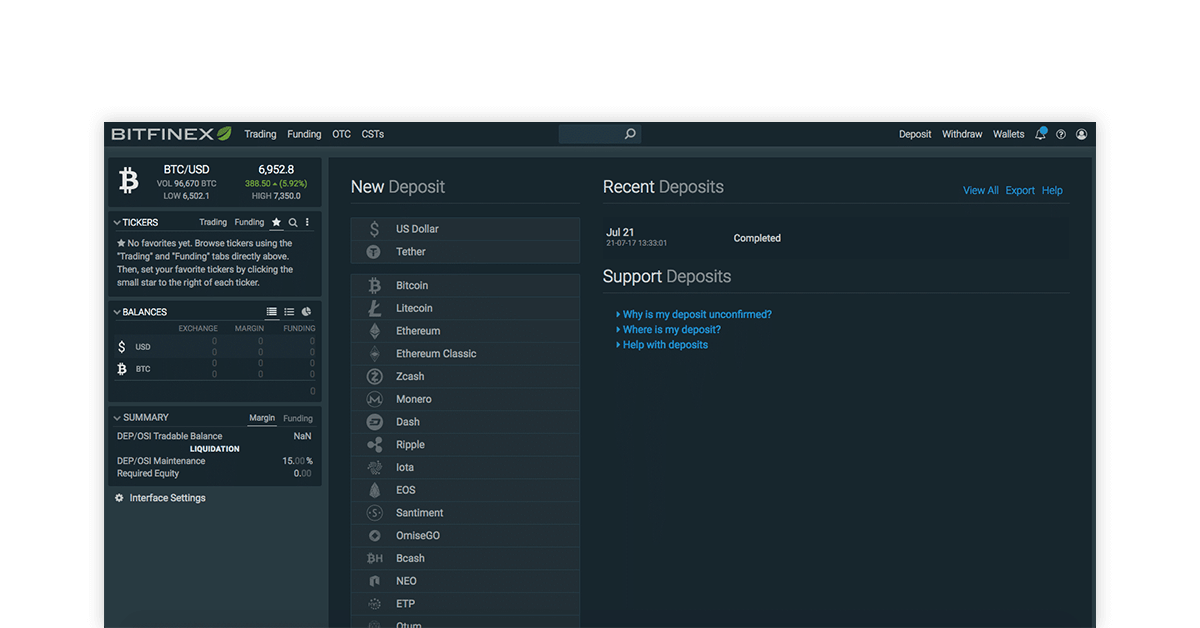Export recent deposits
The height and width of the screenshot is (628, 1200).
tap(1020, 190)
